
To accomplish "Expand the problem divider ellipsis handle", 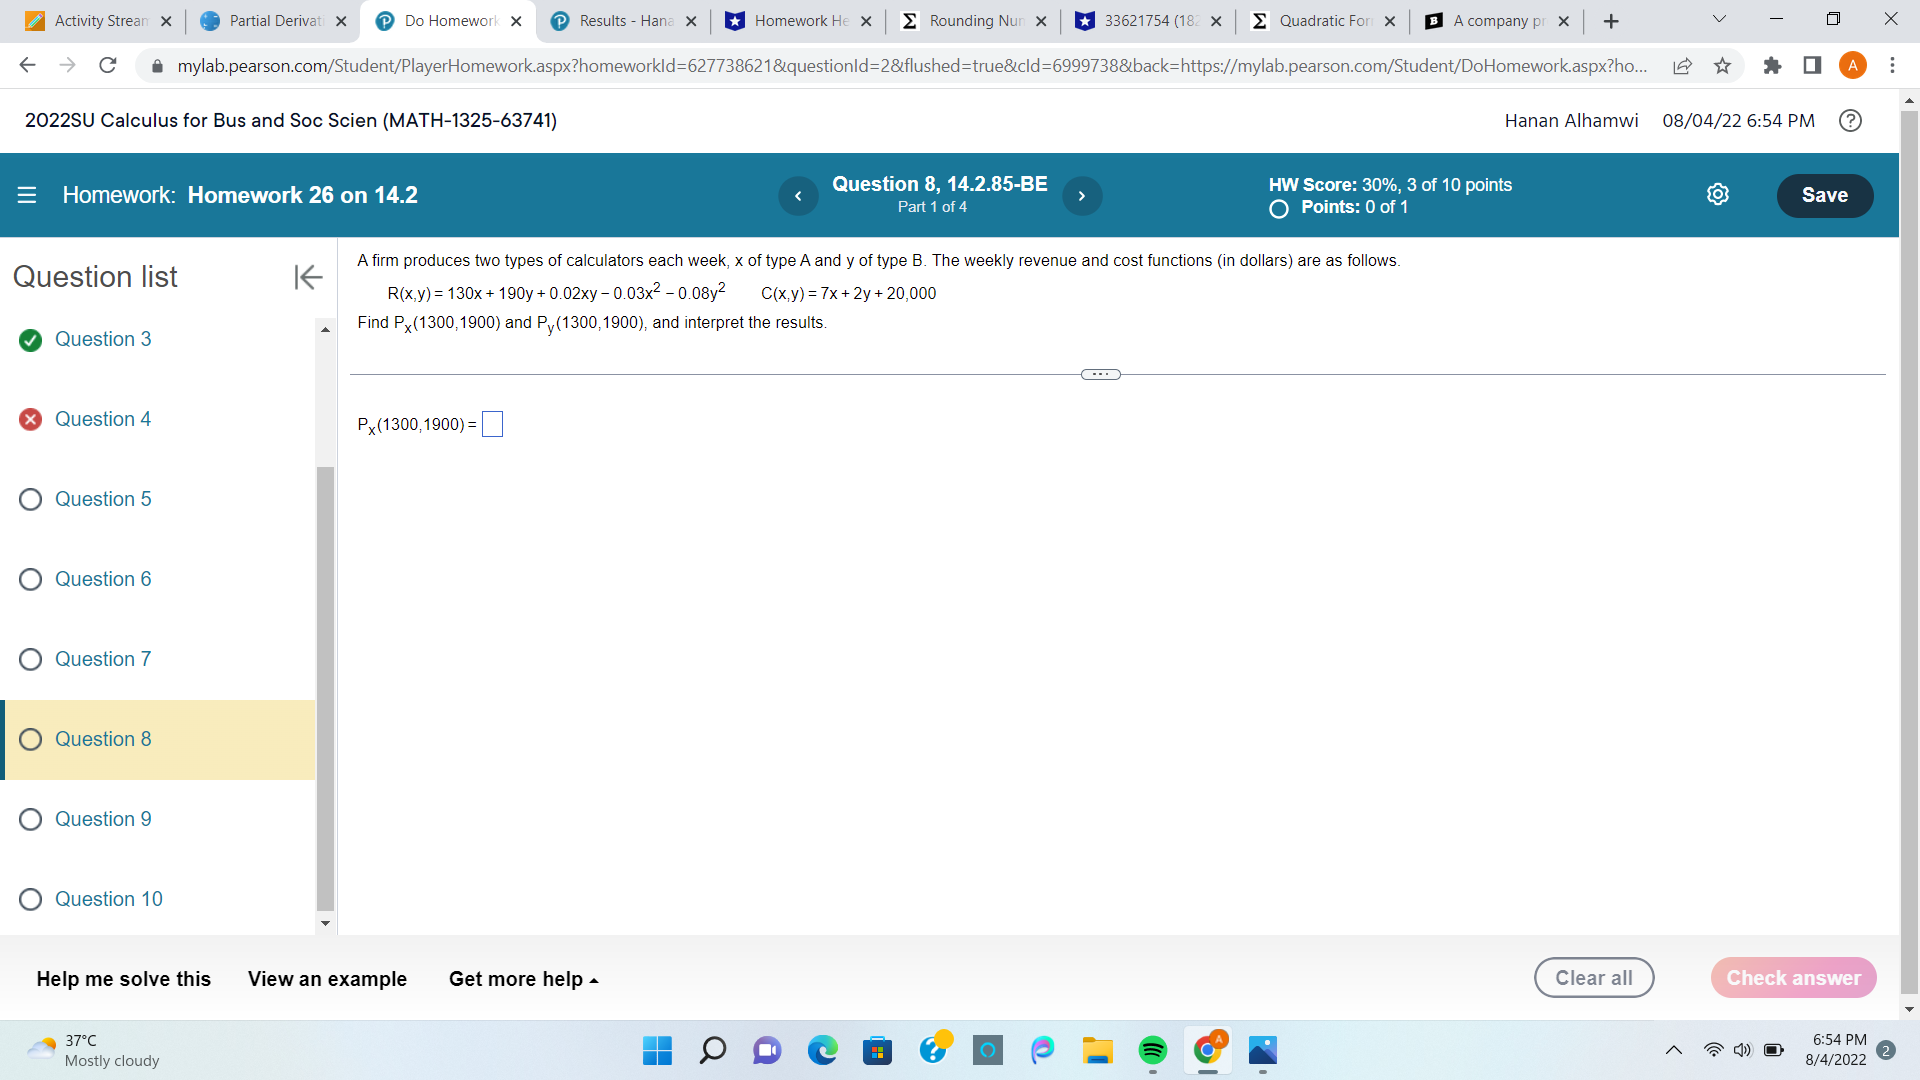I will [1100, 375].
